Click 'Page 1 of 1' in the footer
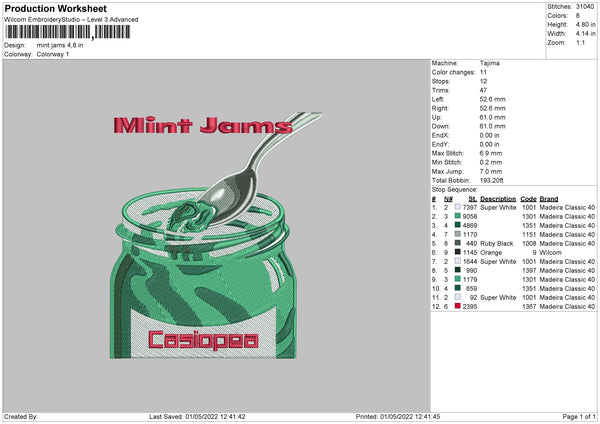Image resolution: width=600 pixels, height=424 pixels. point(579,416)
